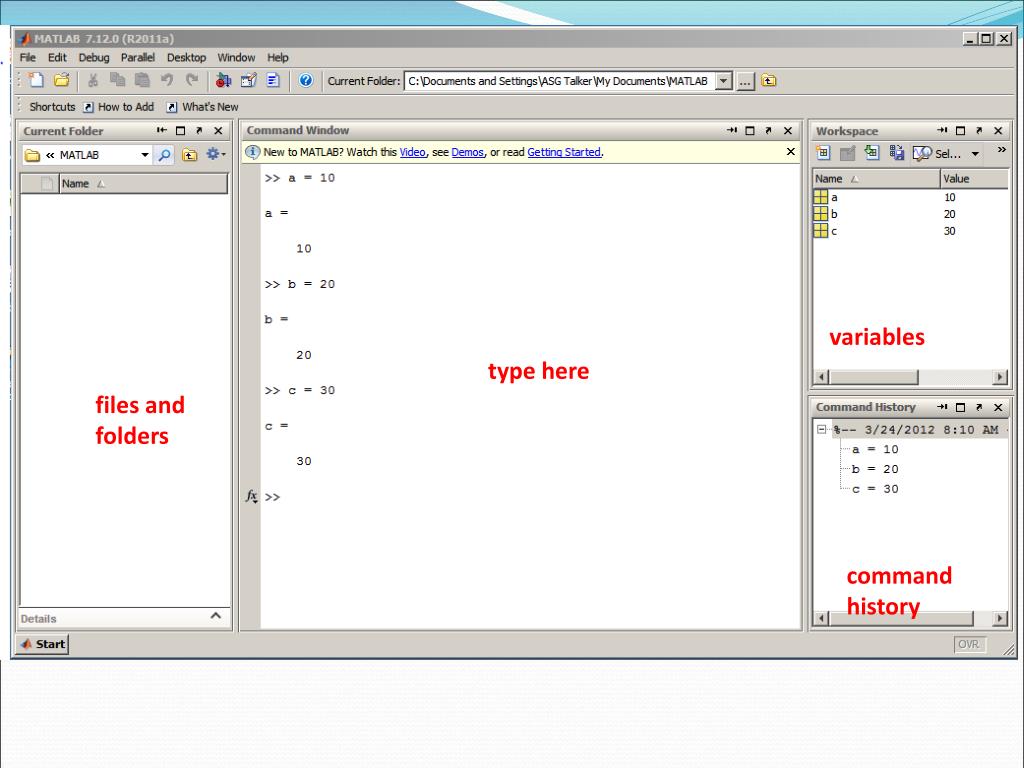Click the plot selection icon in Workspace

pos(922,153)
